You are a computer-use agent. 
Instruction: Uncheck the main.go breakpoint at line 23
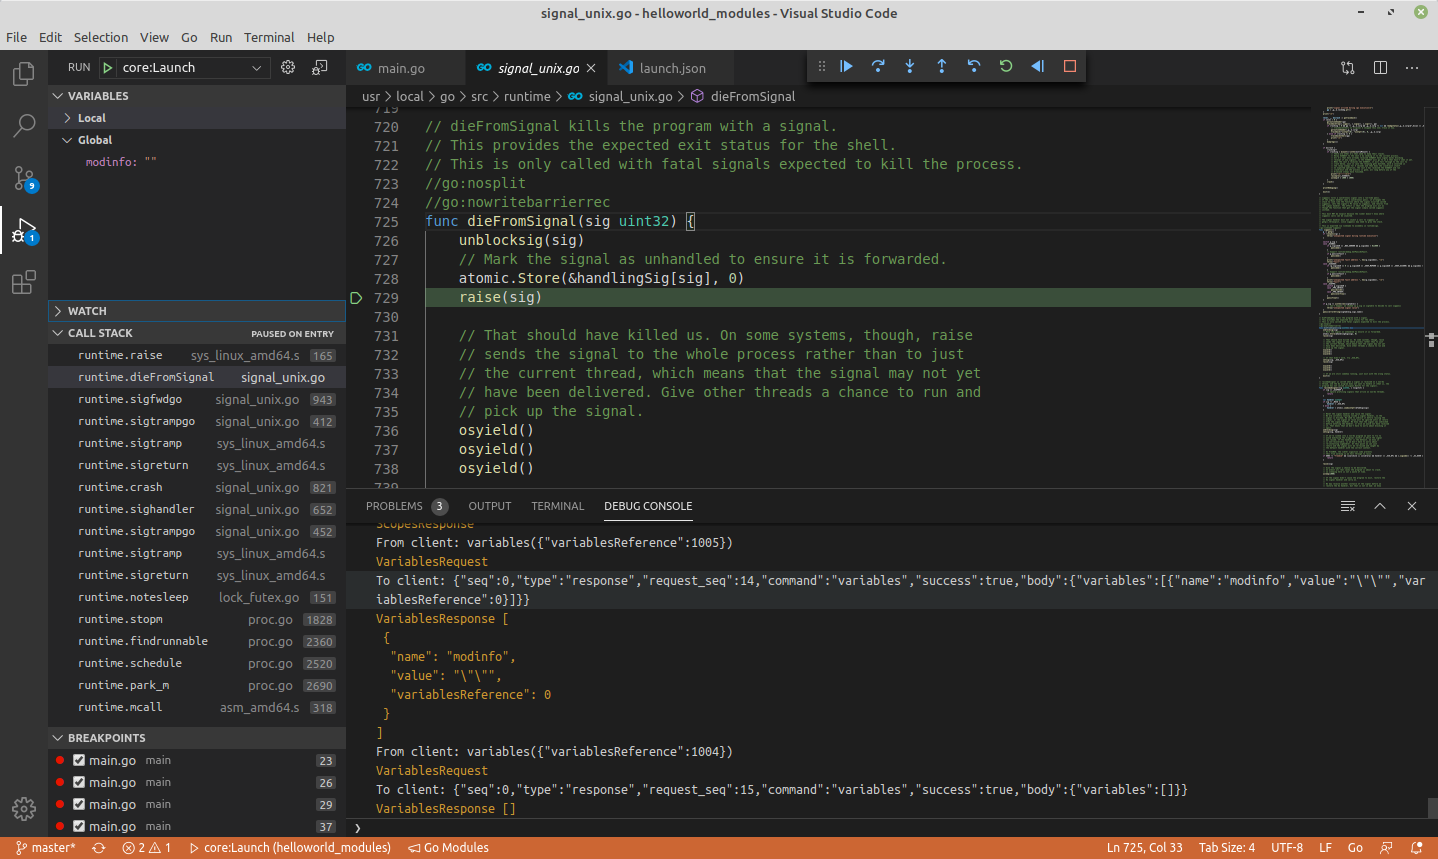79,761
